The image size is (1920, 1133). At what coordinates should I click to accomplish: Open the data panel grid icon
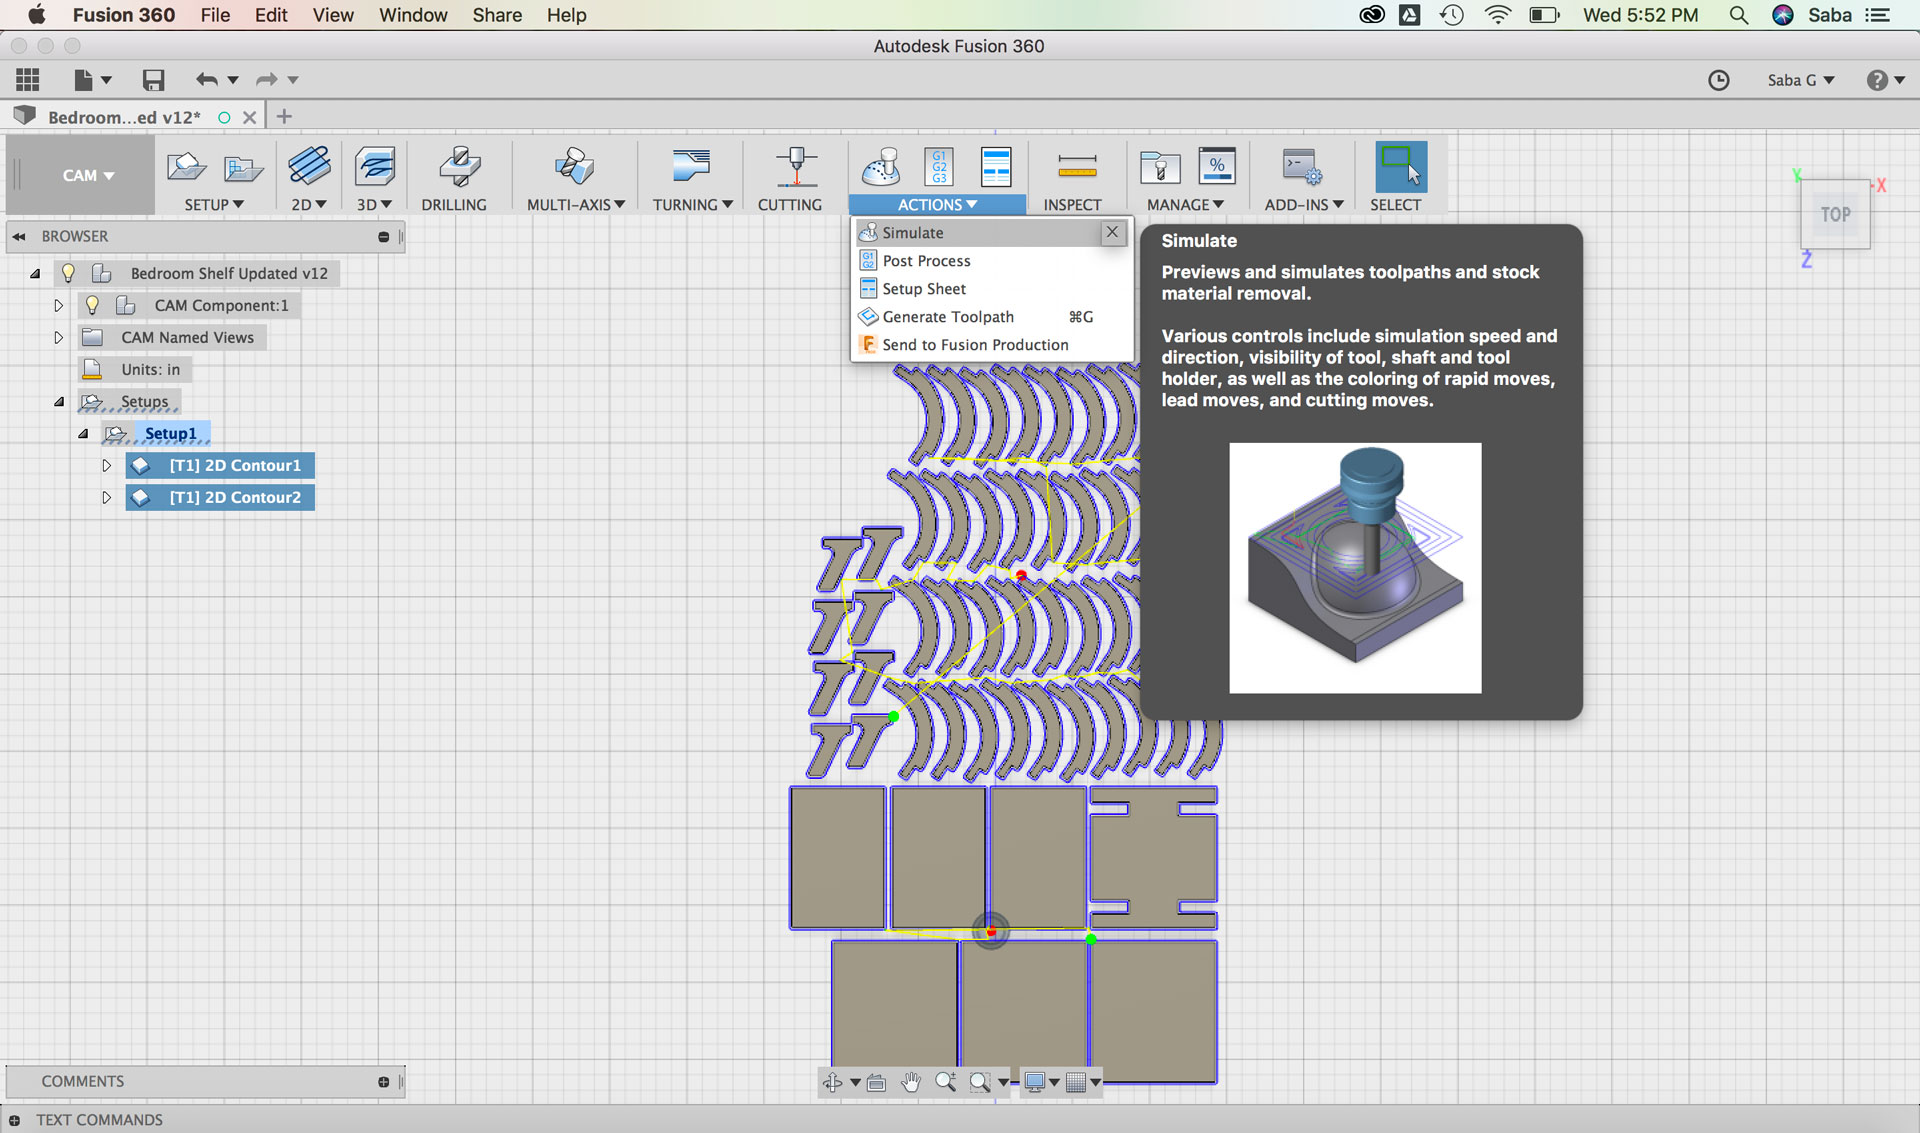28,80
